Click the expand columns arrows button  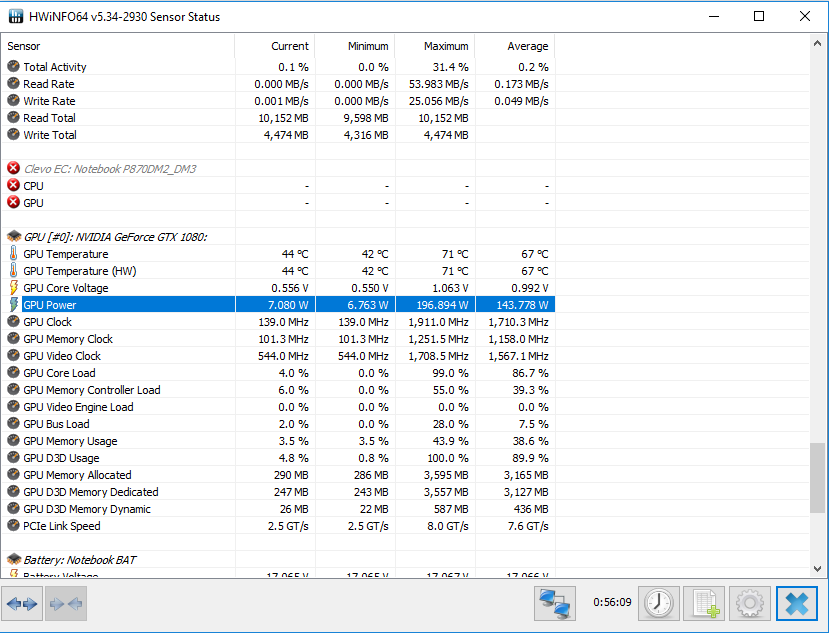click(x=22, y=603)
